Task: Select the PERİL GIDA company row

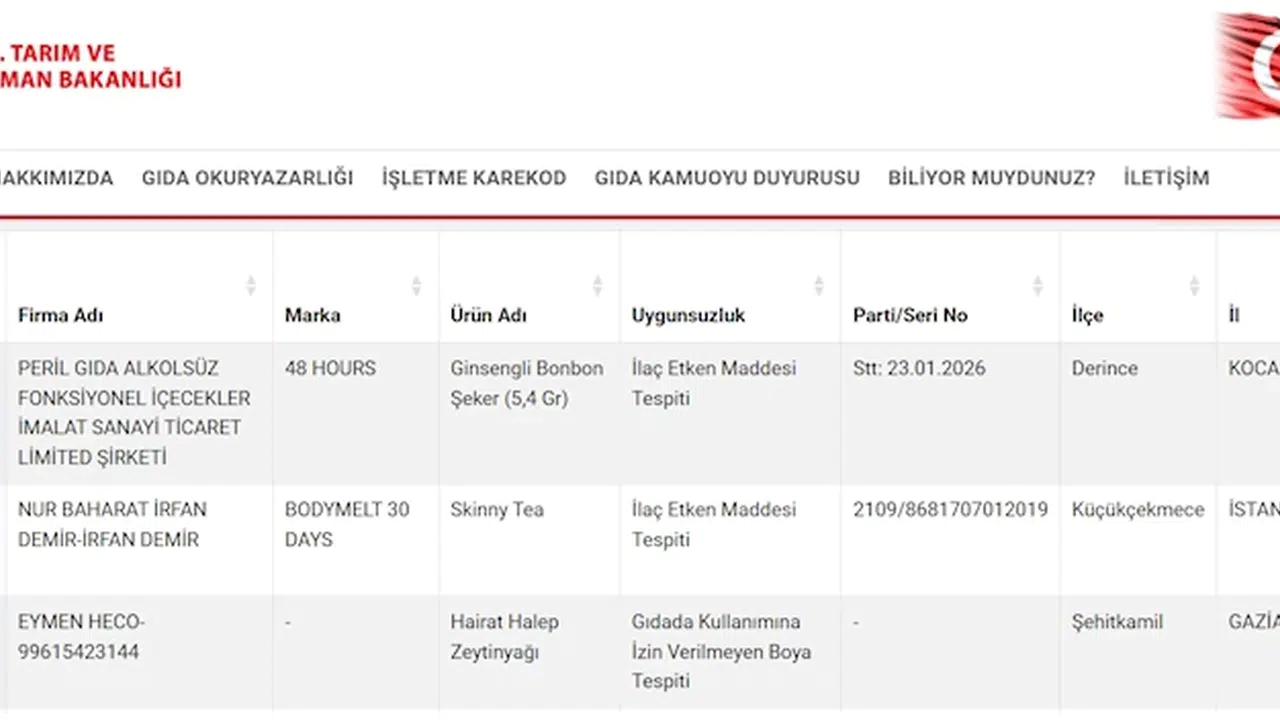Action: 134,412
